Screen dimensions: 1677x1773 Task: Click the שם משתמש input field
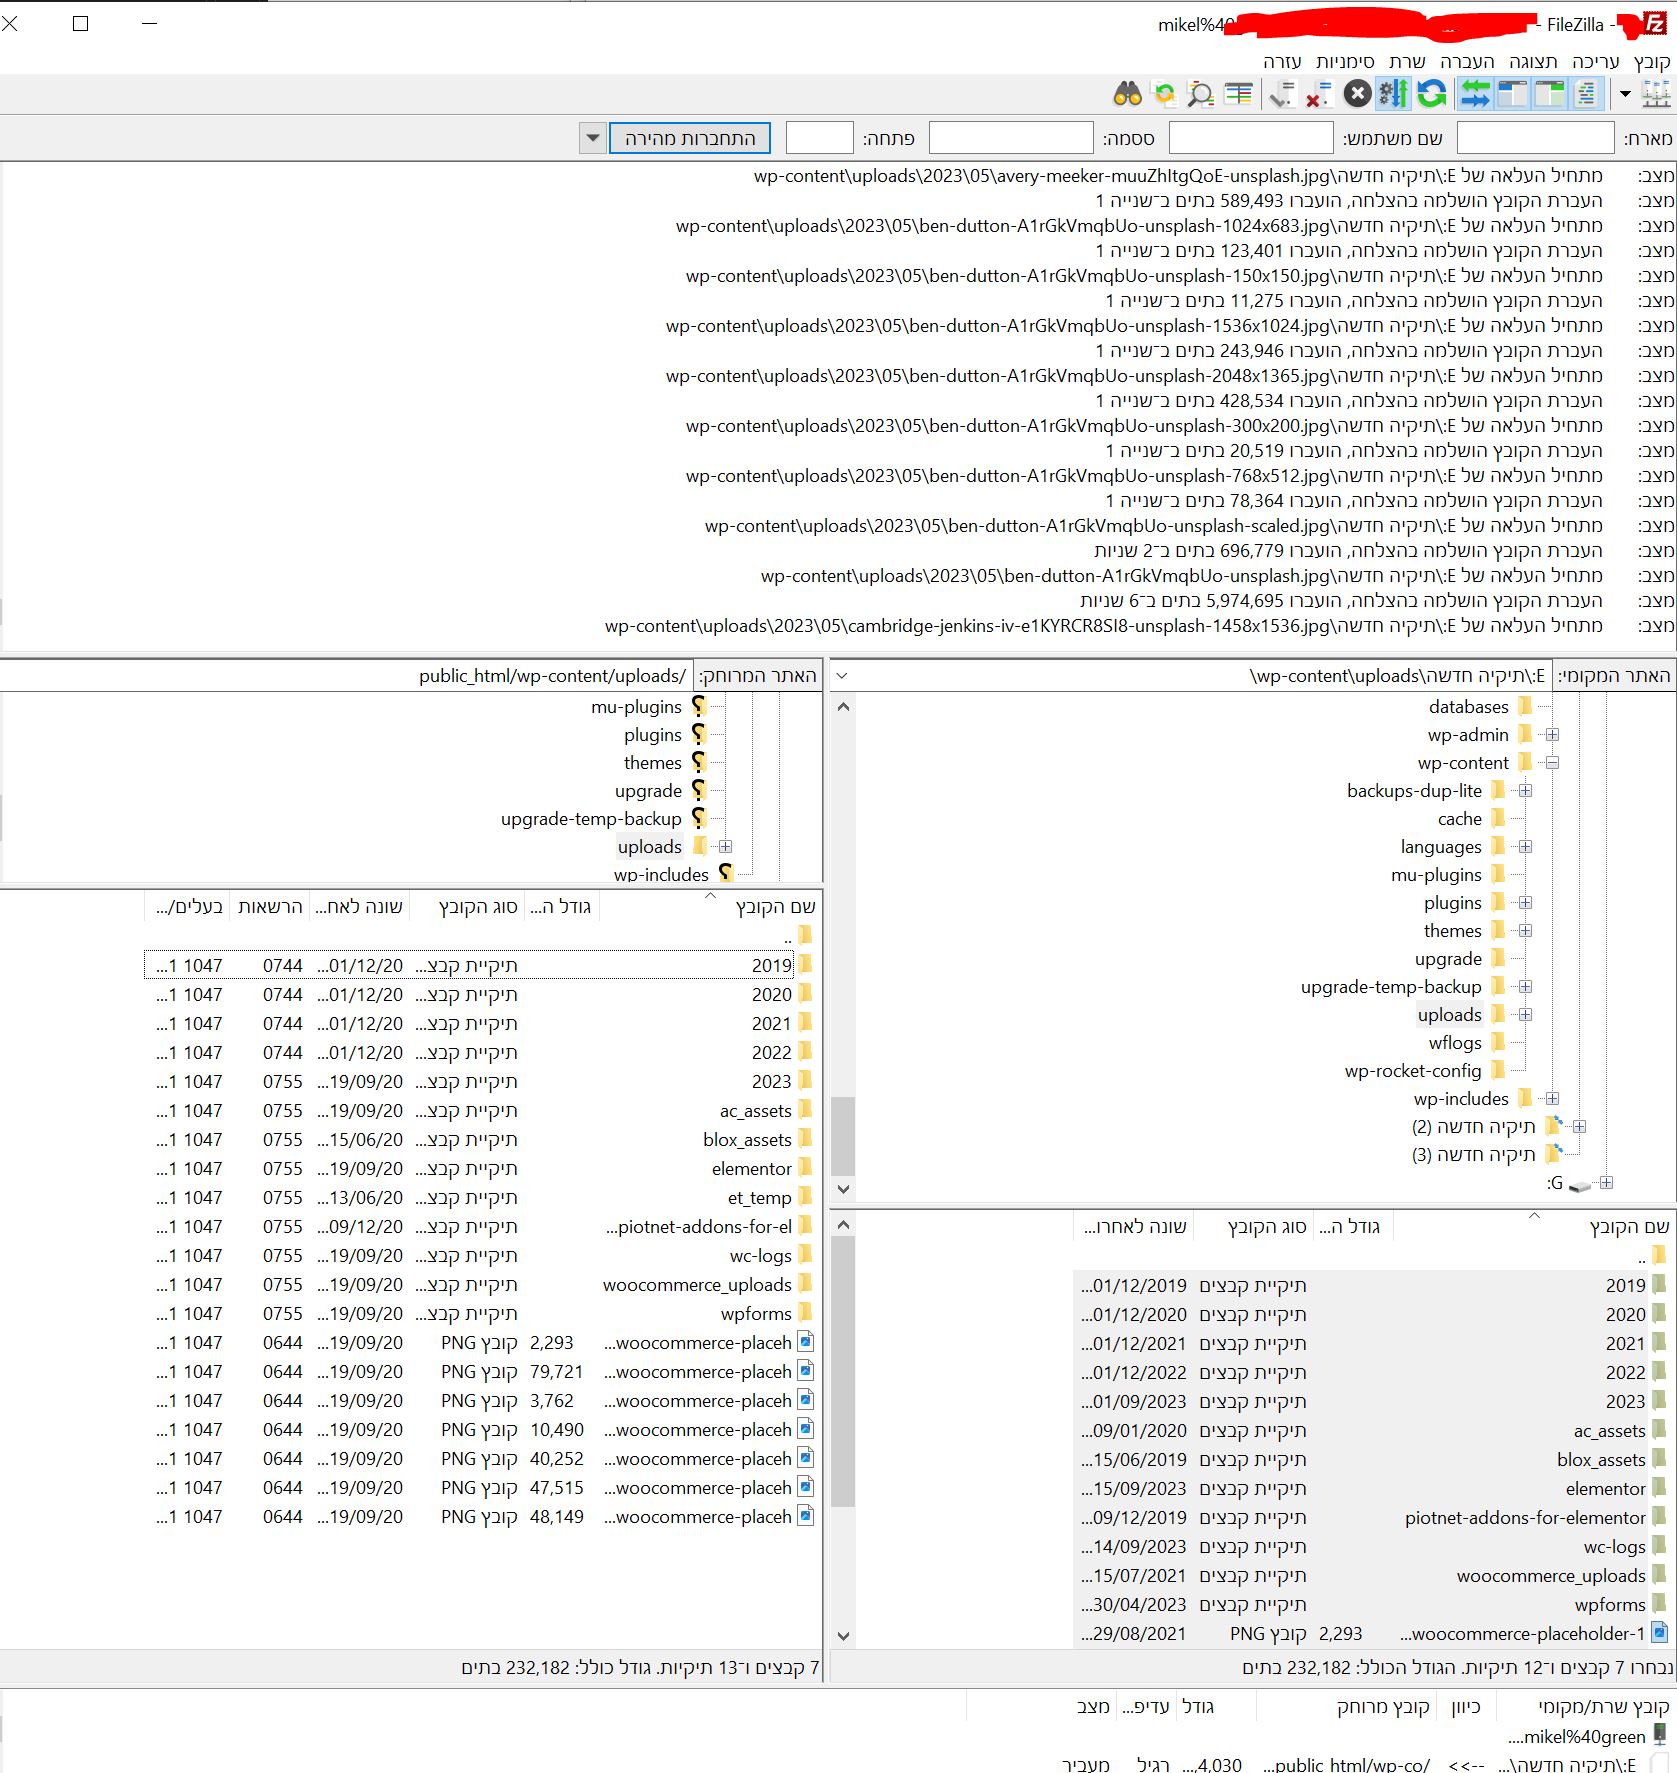tap(1250, 138)
